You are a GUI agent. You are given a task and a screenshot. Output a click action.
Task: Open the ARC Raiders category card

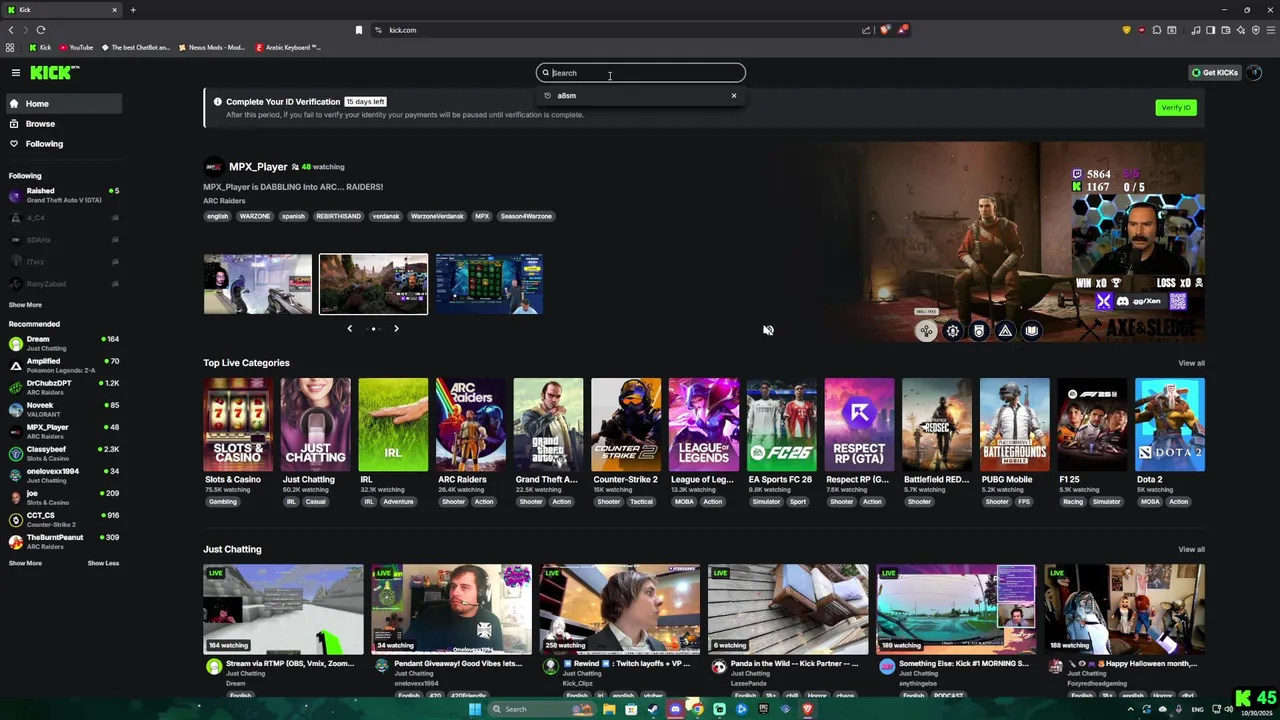pyautogui.click(x=470, y=424)
